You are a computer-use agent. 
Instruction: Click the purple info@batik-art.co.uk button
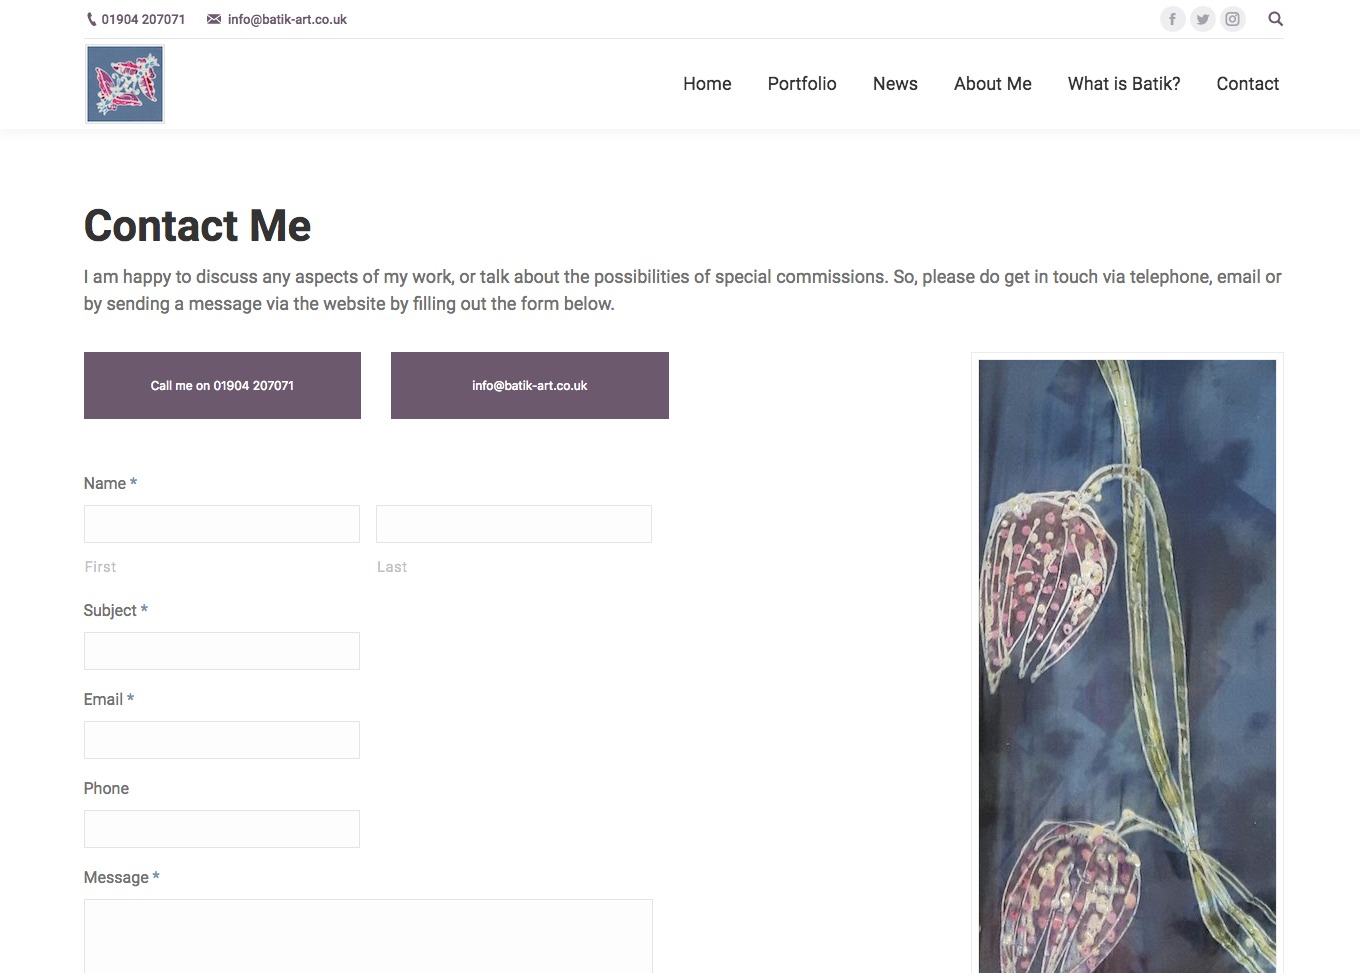[530, 385]
